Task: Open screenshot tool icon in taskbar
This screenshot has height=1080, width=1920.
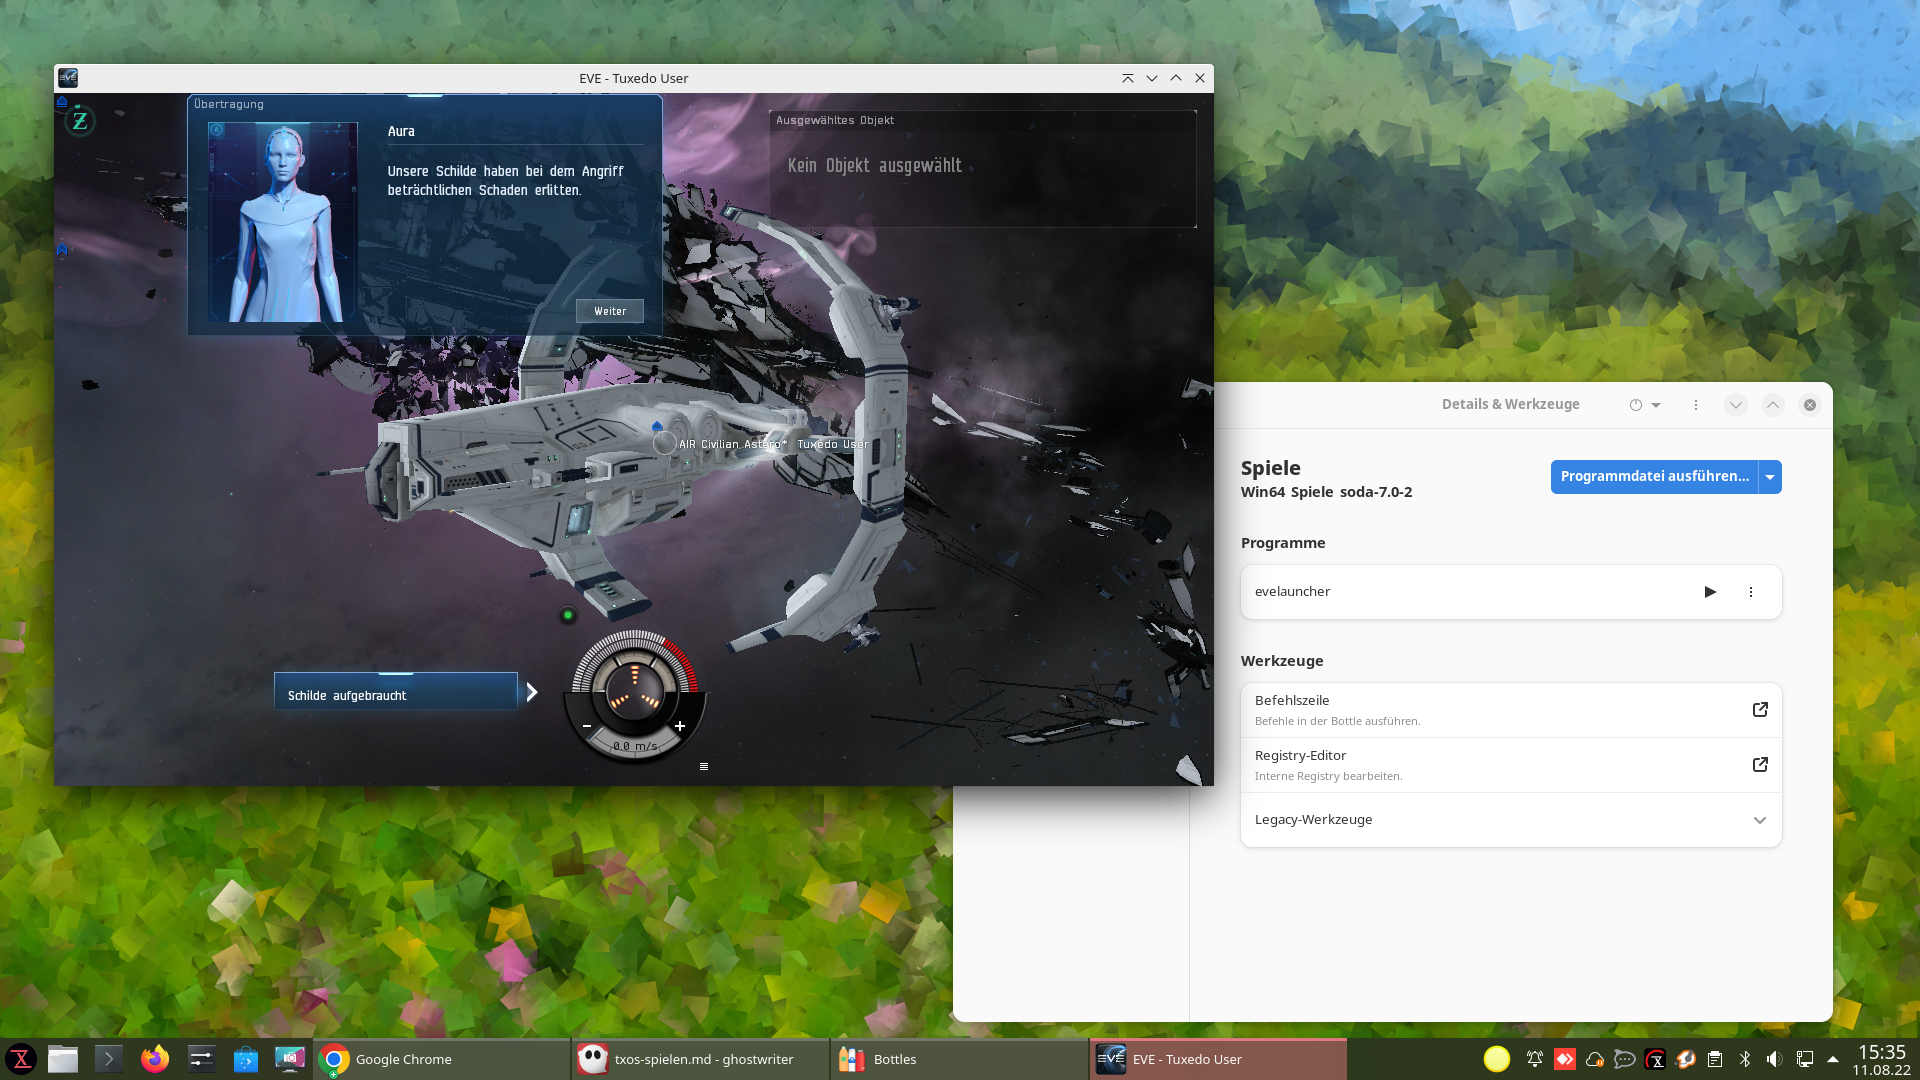Action: click(290, 1059)
